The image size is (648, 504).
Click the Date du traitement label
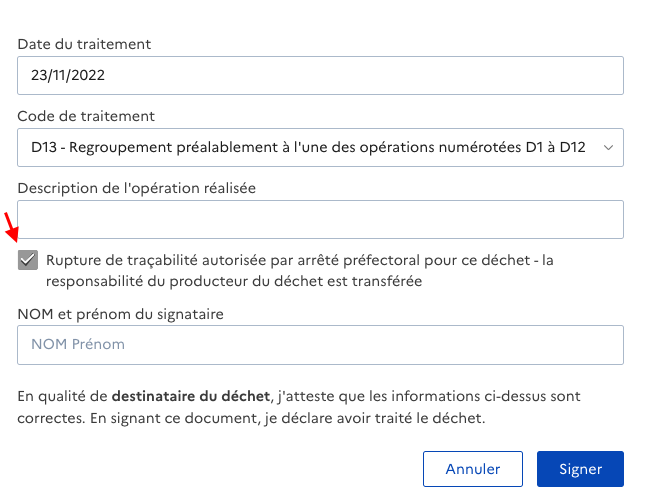pos(84,44)
